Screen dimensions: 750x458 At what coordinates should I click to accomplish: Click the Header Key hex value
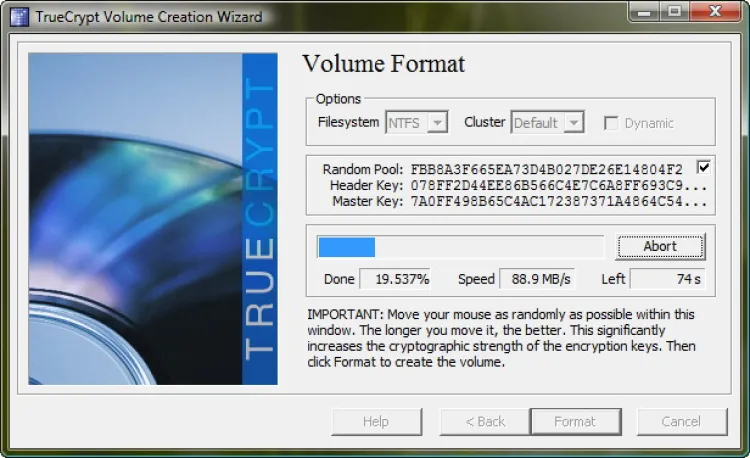click(558, 185)
